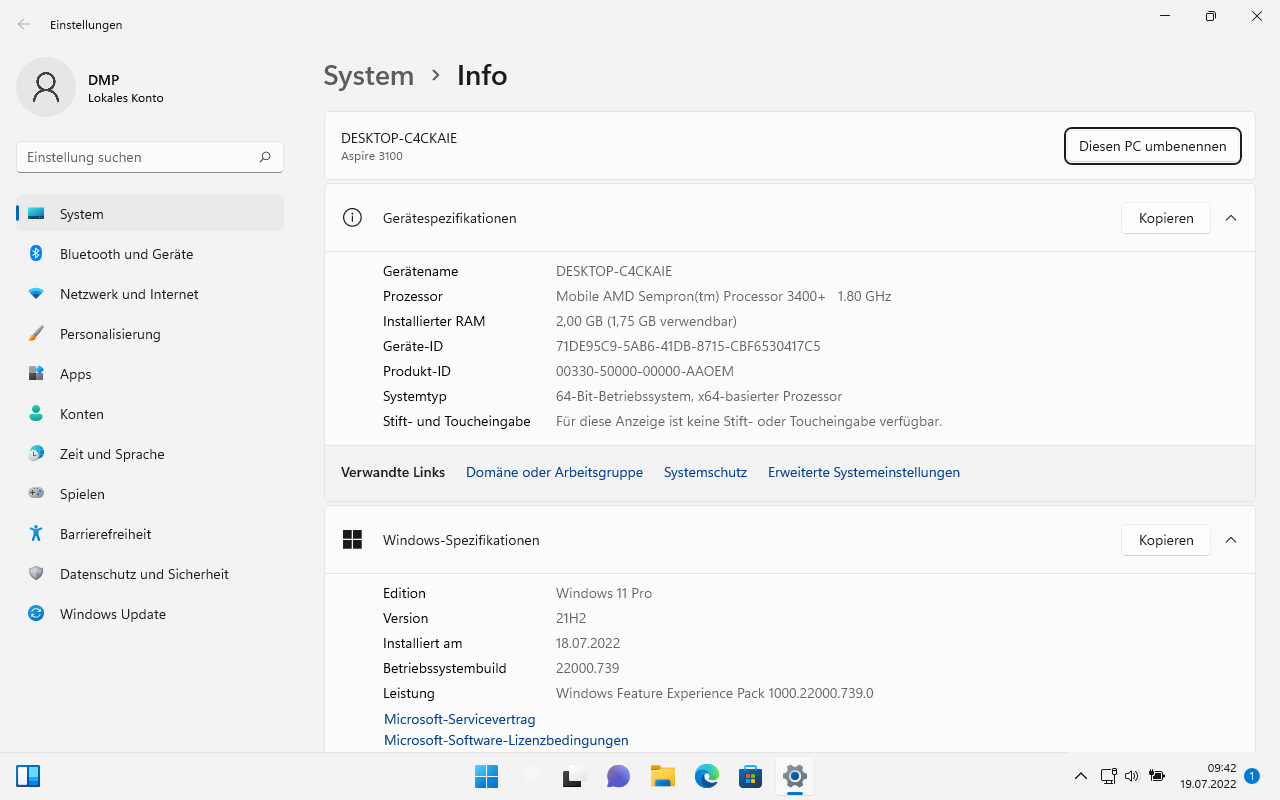This screenshot has height=800, width=1280.
Task: Open the Task View icon in taskbar
Action: click(573, 776)
